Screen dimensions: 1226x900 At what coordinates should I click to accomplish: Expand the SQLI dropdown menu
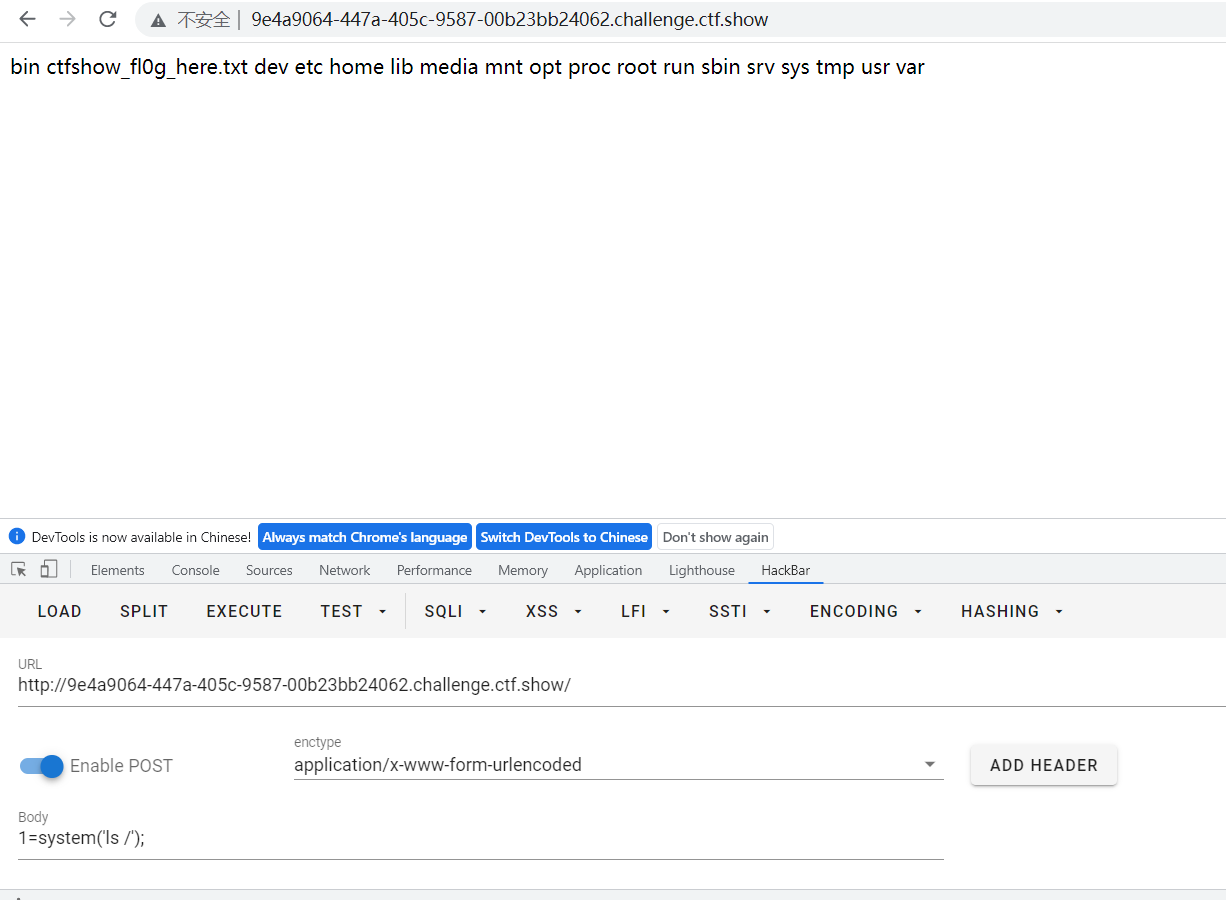pyautogui.click(x=455, y=611)
